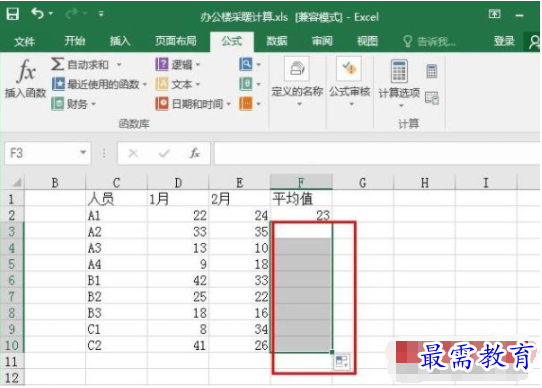Open the 计算选项 dropdown
Image resolution: width=542 pixels, height=388 pixels.
click(x=399, y=83)
